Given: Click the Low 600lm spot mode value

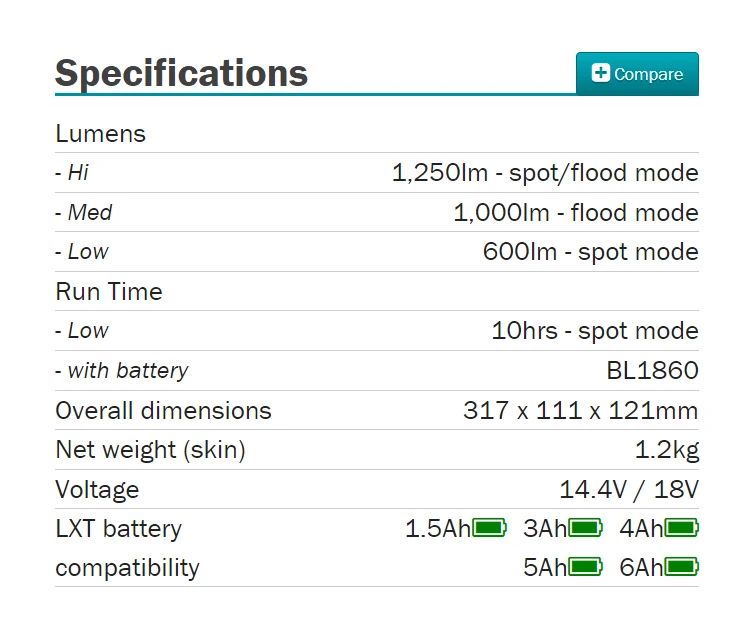Looking at the screenshot, I should 590,252.
